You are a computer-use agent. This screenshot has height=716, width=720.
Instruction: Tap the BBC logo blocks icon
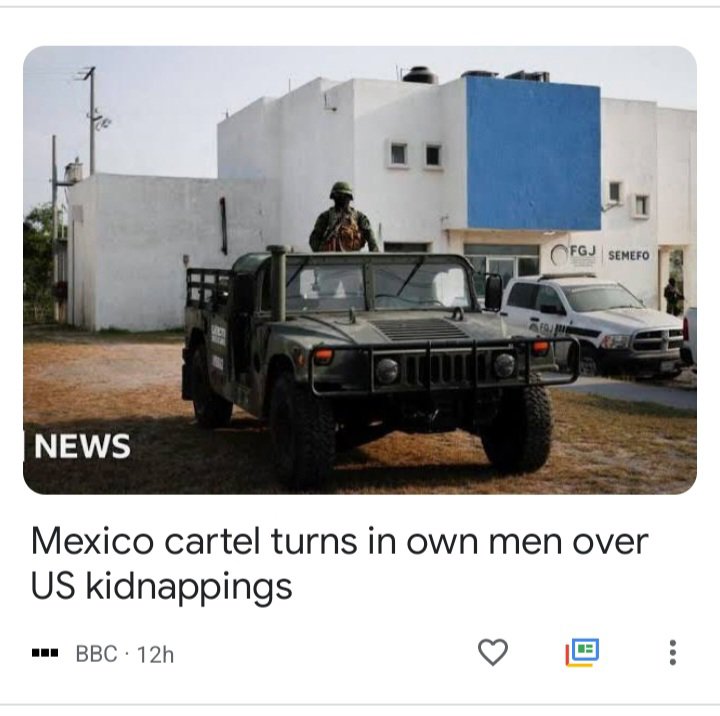coord(45,653)
